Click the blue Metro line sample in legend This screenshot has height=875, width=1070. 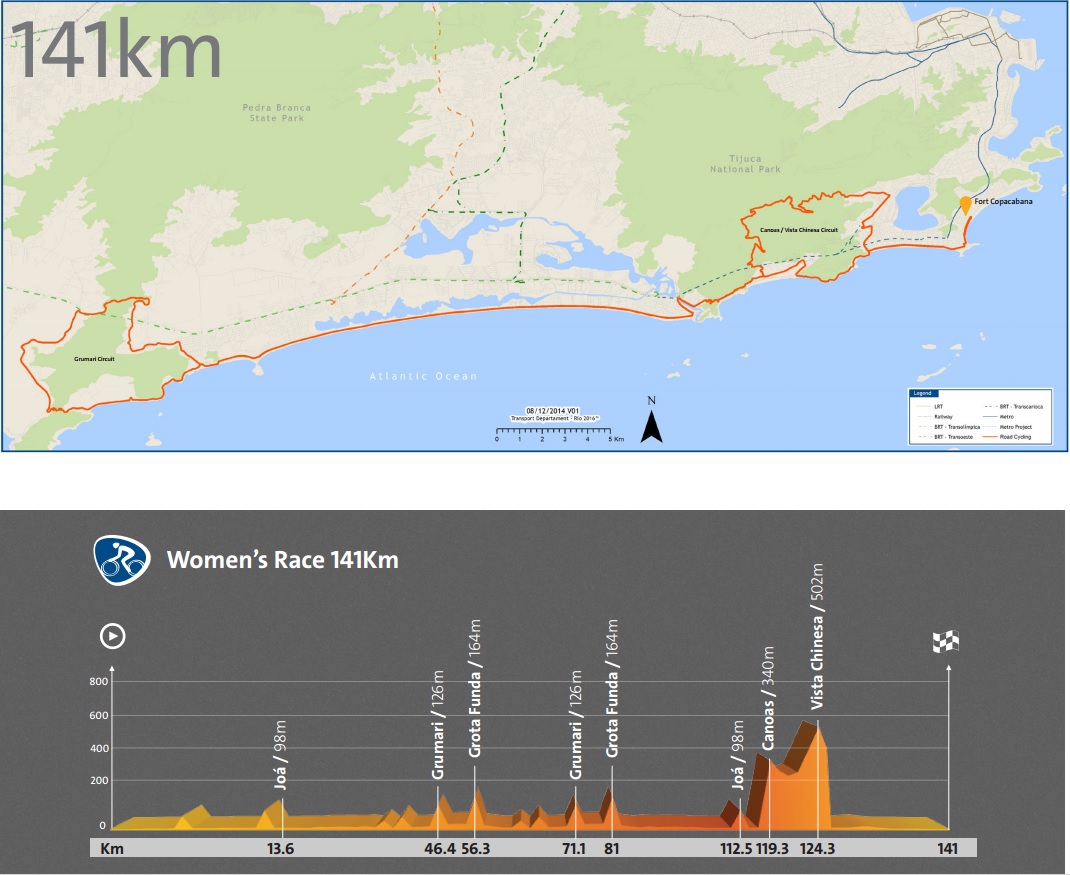pos(992,416)
